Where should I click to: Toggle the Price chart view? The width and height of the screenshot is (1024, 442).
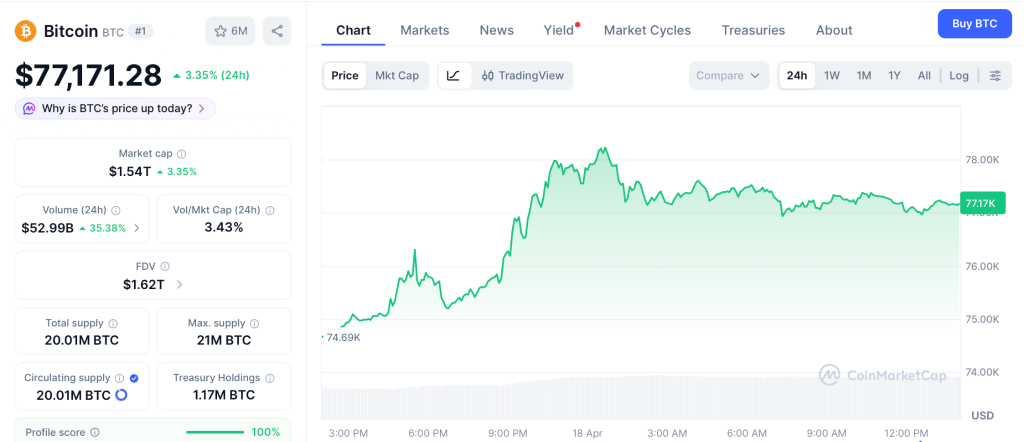(345, 75)
